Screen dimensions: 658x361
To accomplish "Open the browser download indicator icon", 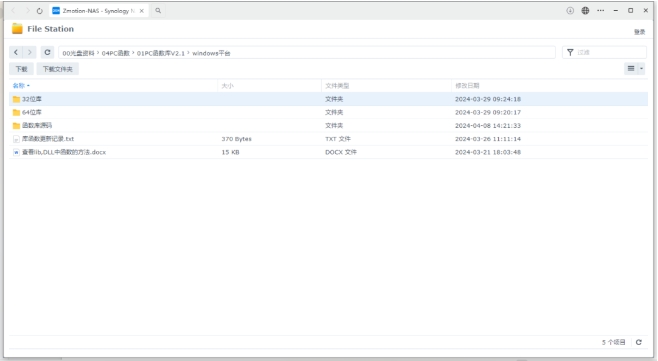I will (570, 10).
